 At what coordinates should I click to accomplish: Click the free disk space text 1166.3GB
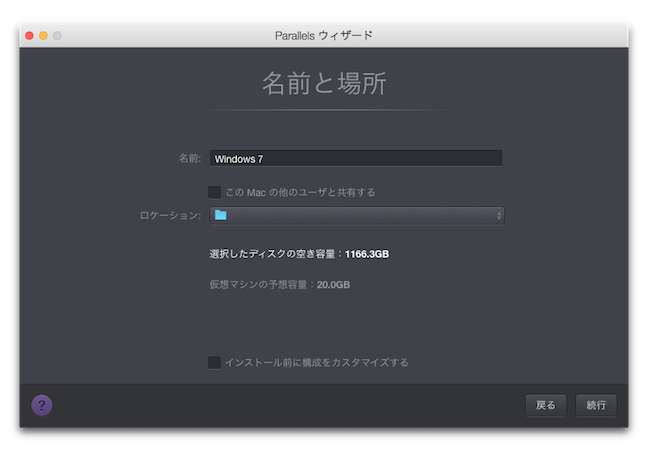pos(367,254)
